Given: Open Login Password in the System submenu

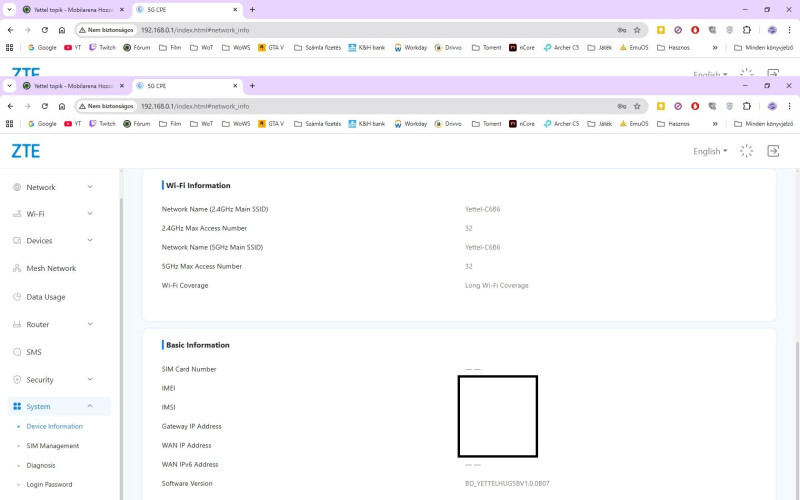Looking at the screenshot, I should (x=49, y=484).
